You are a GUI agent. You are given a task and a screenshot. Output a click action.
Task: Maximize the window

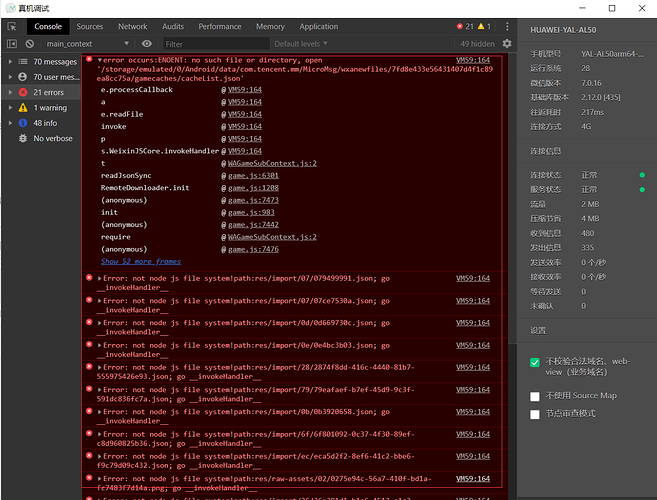612,8
